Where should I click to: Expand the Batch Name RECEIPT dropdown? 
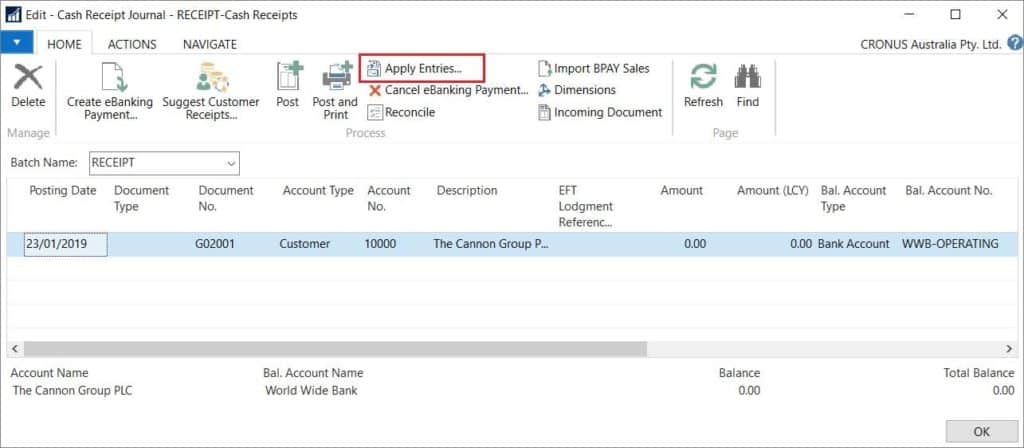click(x=231, y=163)
